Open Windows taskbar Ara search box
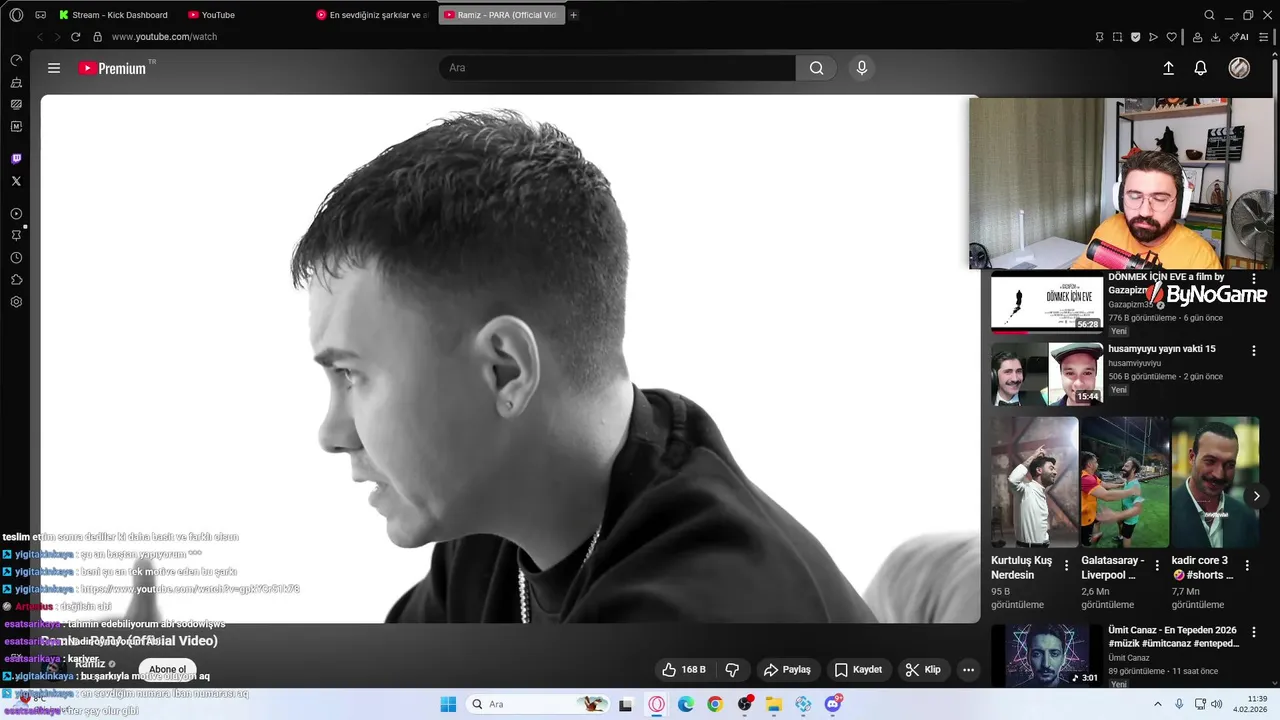Screen dimensions: 1280x720 (x=539, y=704)
